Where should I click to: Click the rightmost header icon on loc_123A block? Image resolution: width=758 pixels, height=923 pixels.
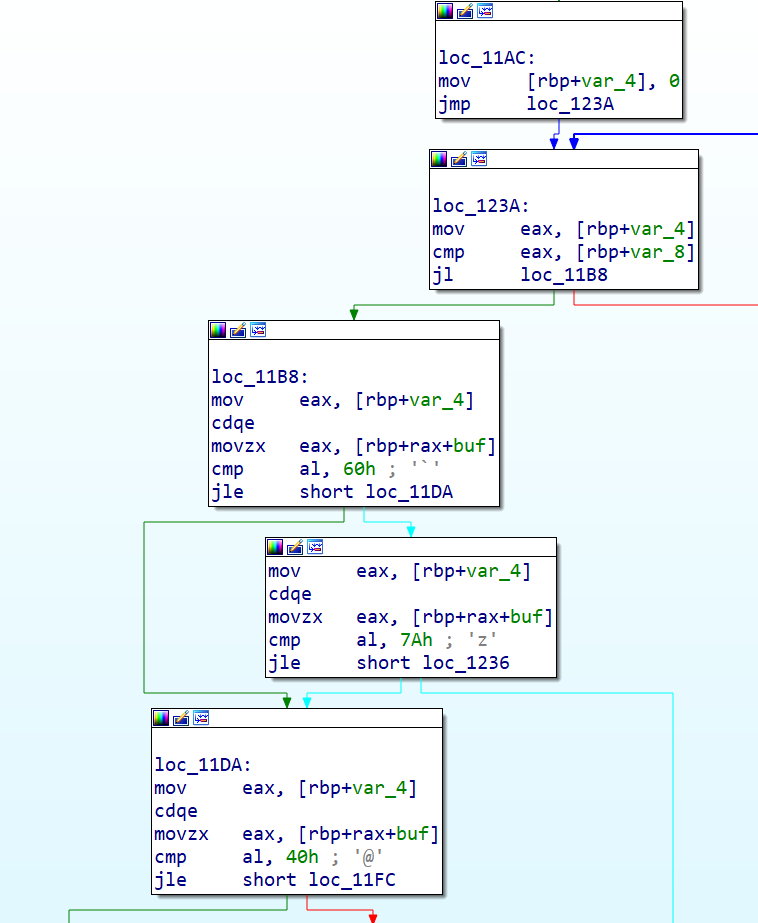click(x=479, y=159)
